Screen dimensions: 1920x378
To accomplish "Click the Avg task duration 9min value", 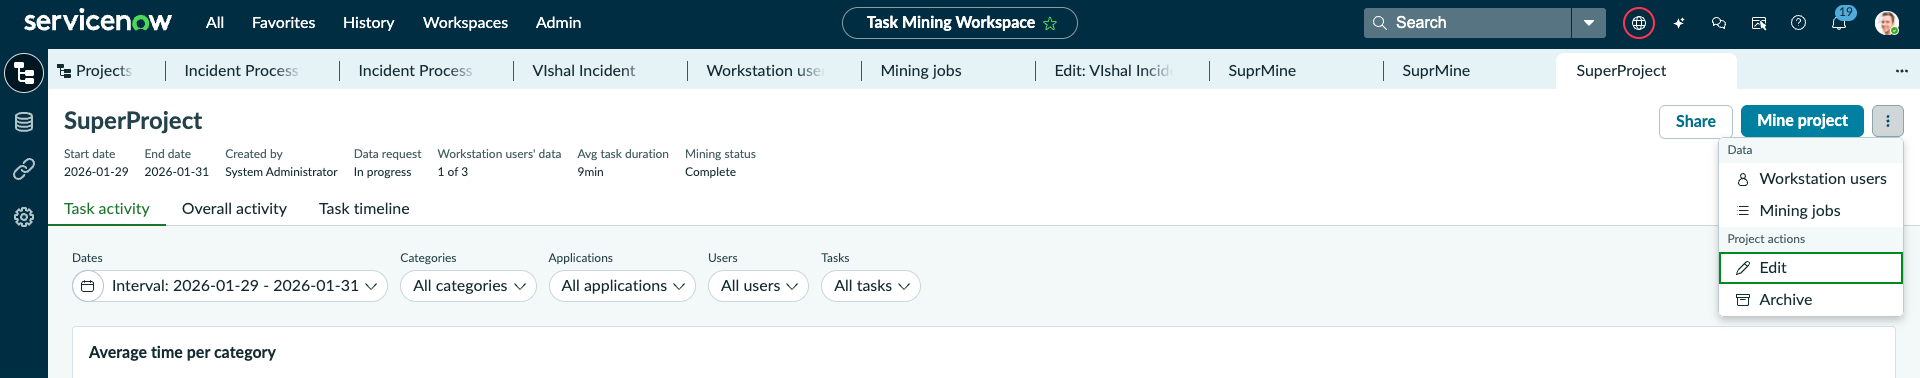I will click(x=590, y=173).
